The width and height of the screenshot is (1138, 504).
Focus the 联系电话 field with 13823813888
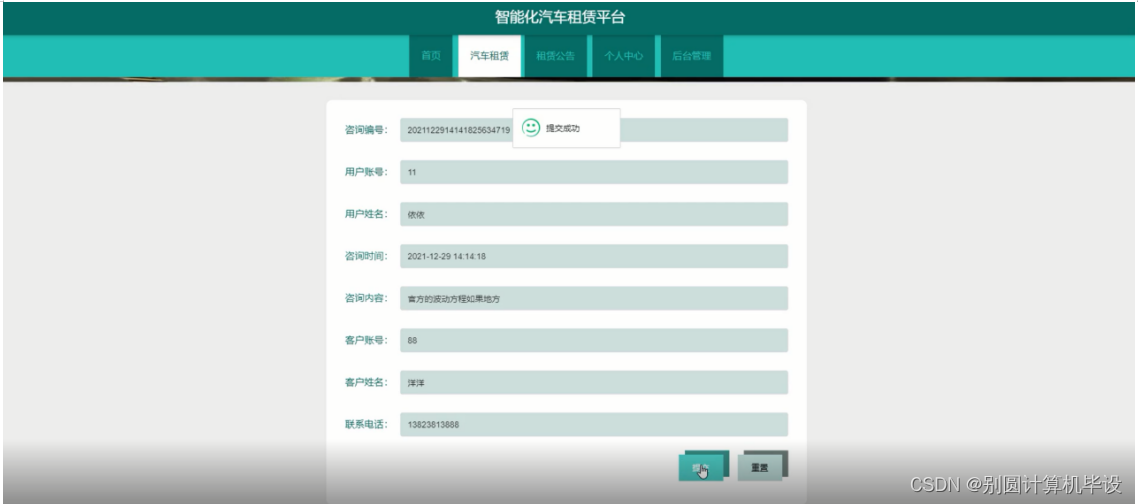pyautogui.click(x=594, y=425)
